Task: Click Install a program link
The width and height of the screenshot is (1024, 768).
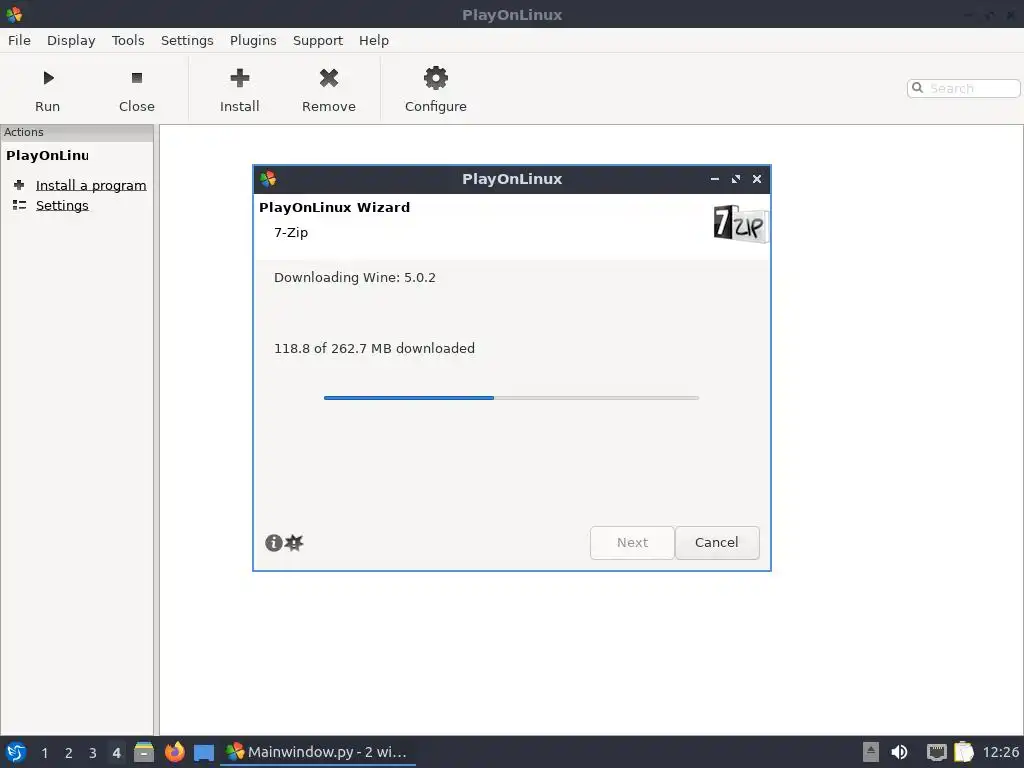Action: coord(91,185)
